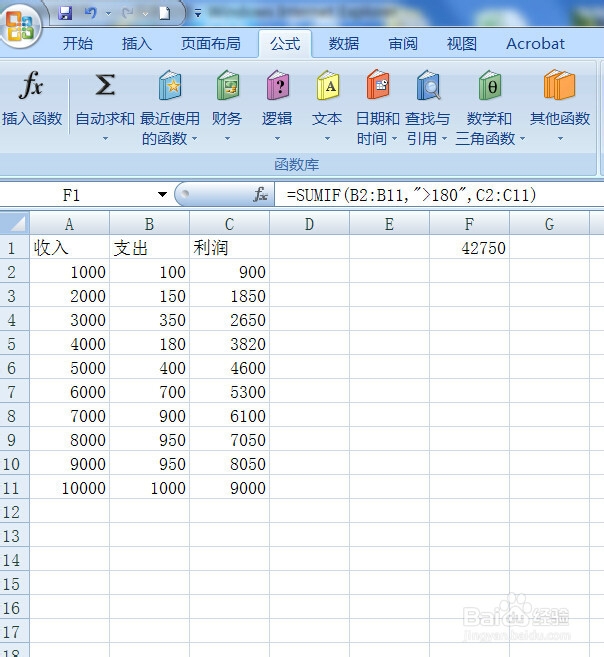The height and width of the screenshot is (657, 604).
Task: Go to the 视图 tab
Action: (x=462, y=44)
